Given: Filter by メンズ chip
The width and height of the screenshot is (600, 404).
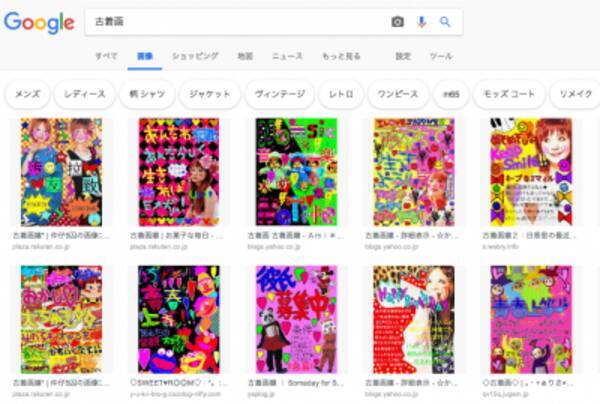Looking at the screenshot, I should (x=27, y=94).
